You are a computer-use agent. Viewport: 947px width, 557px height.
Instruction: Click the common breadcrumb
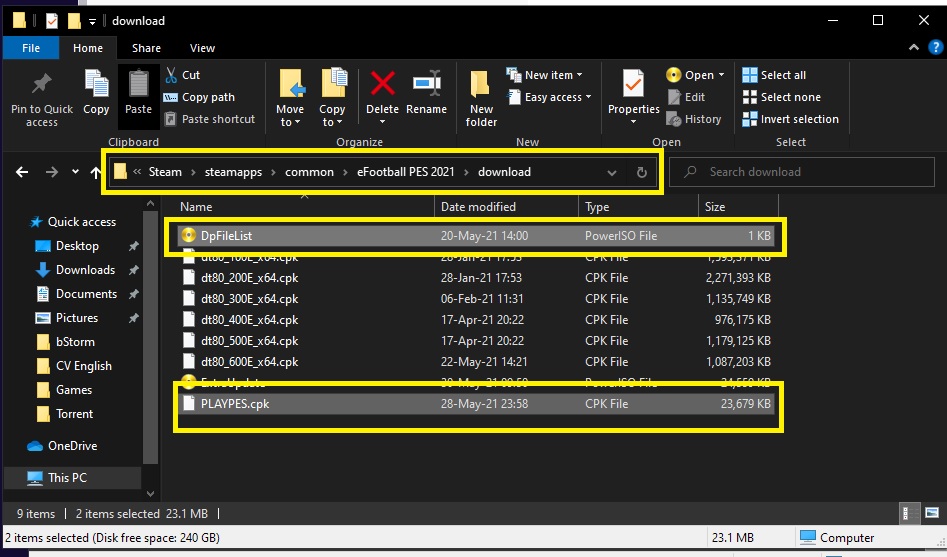point(309,172)
